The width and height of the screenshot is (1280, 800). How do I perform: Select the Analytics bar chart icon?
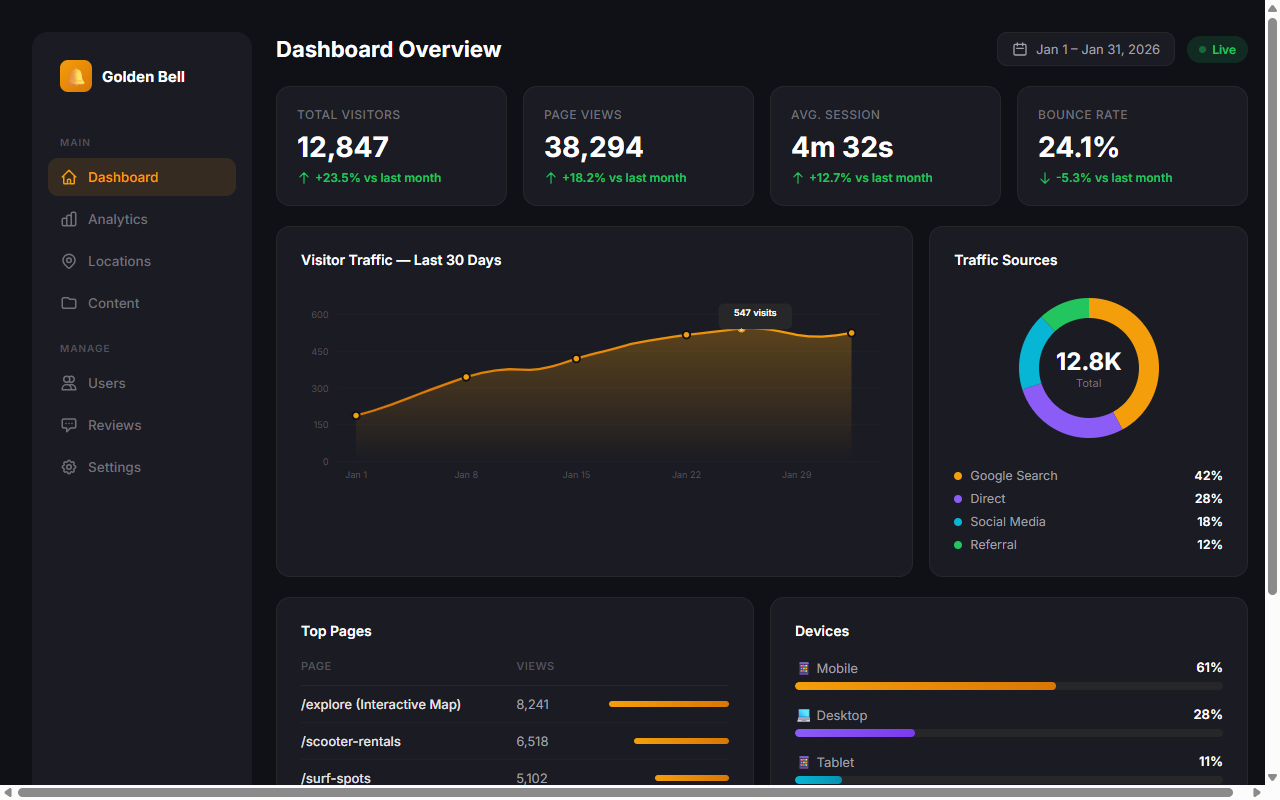coord(68,219)
